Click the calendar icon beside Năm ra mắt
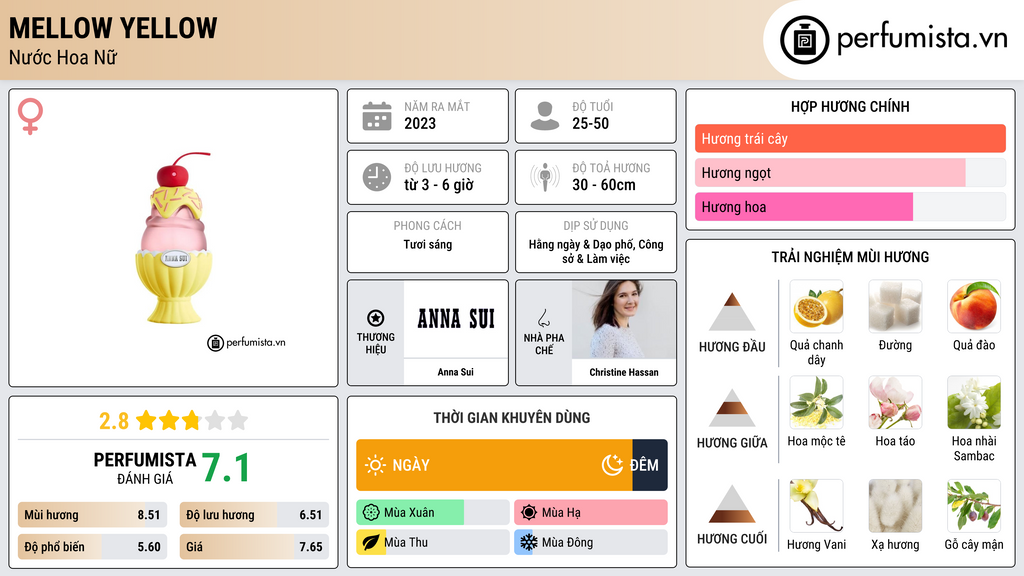 377,116
